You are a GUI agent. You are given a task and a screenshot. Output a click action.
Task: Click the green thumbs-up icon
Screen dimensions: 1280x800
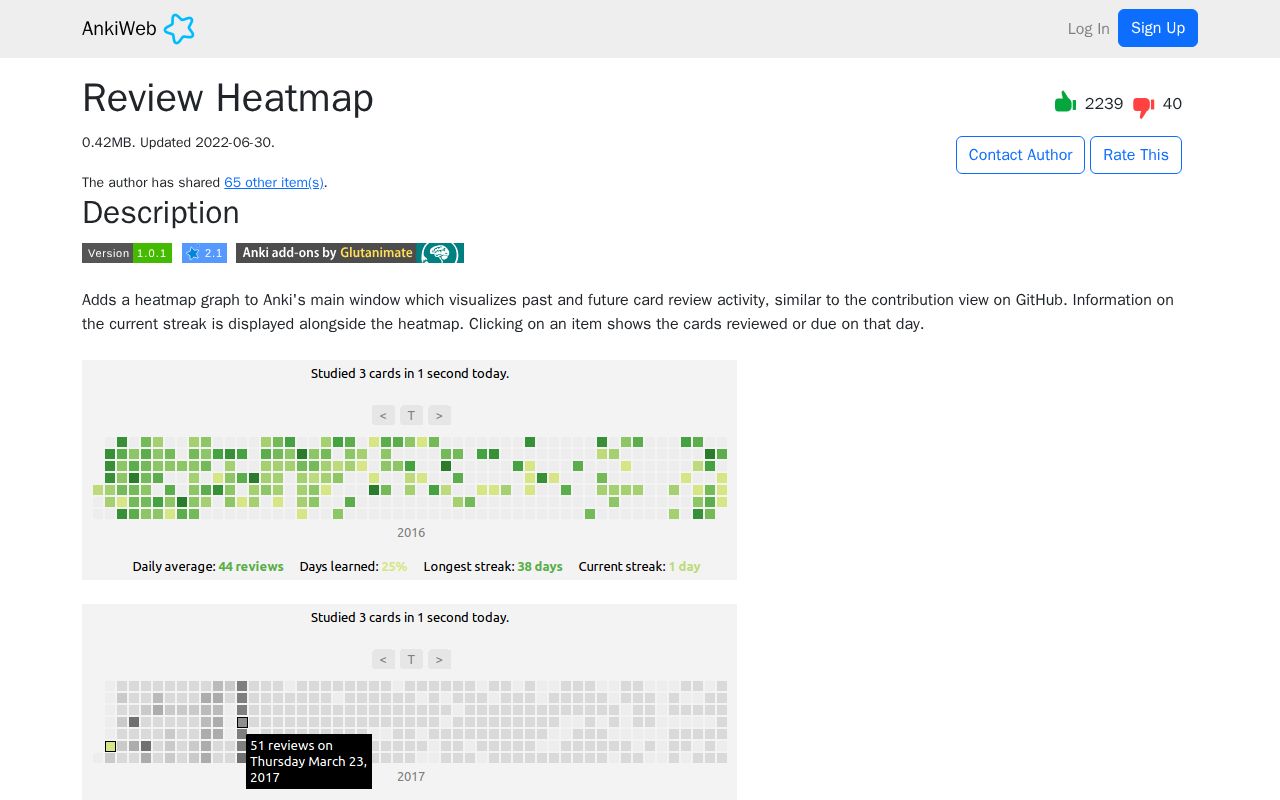pos(1065,102)
